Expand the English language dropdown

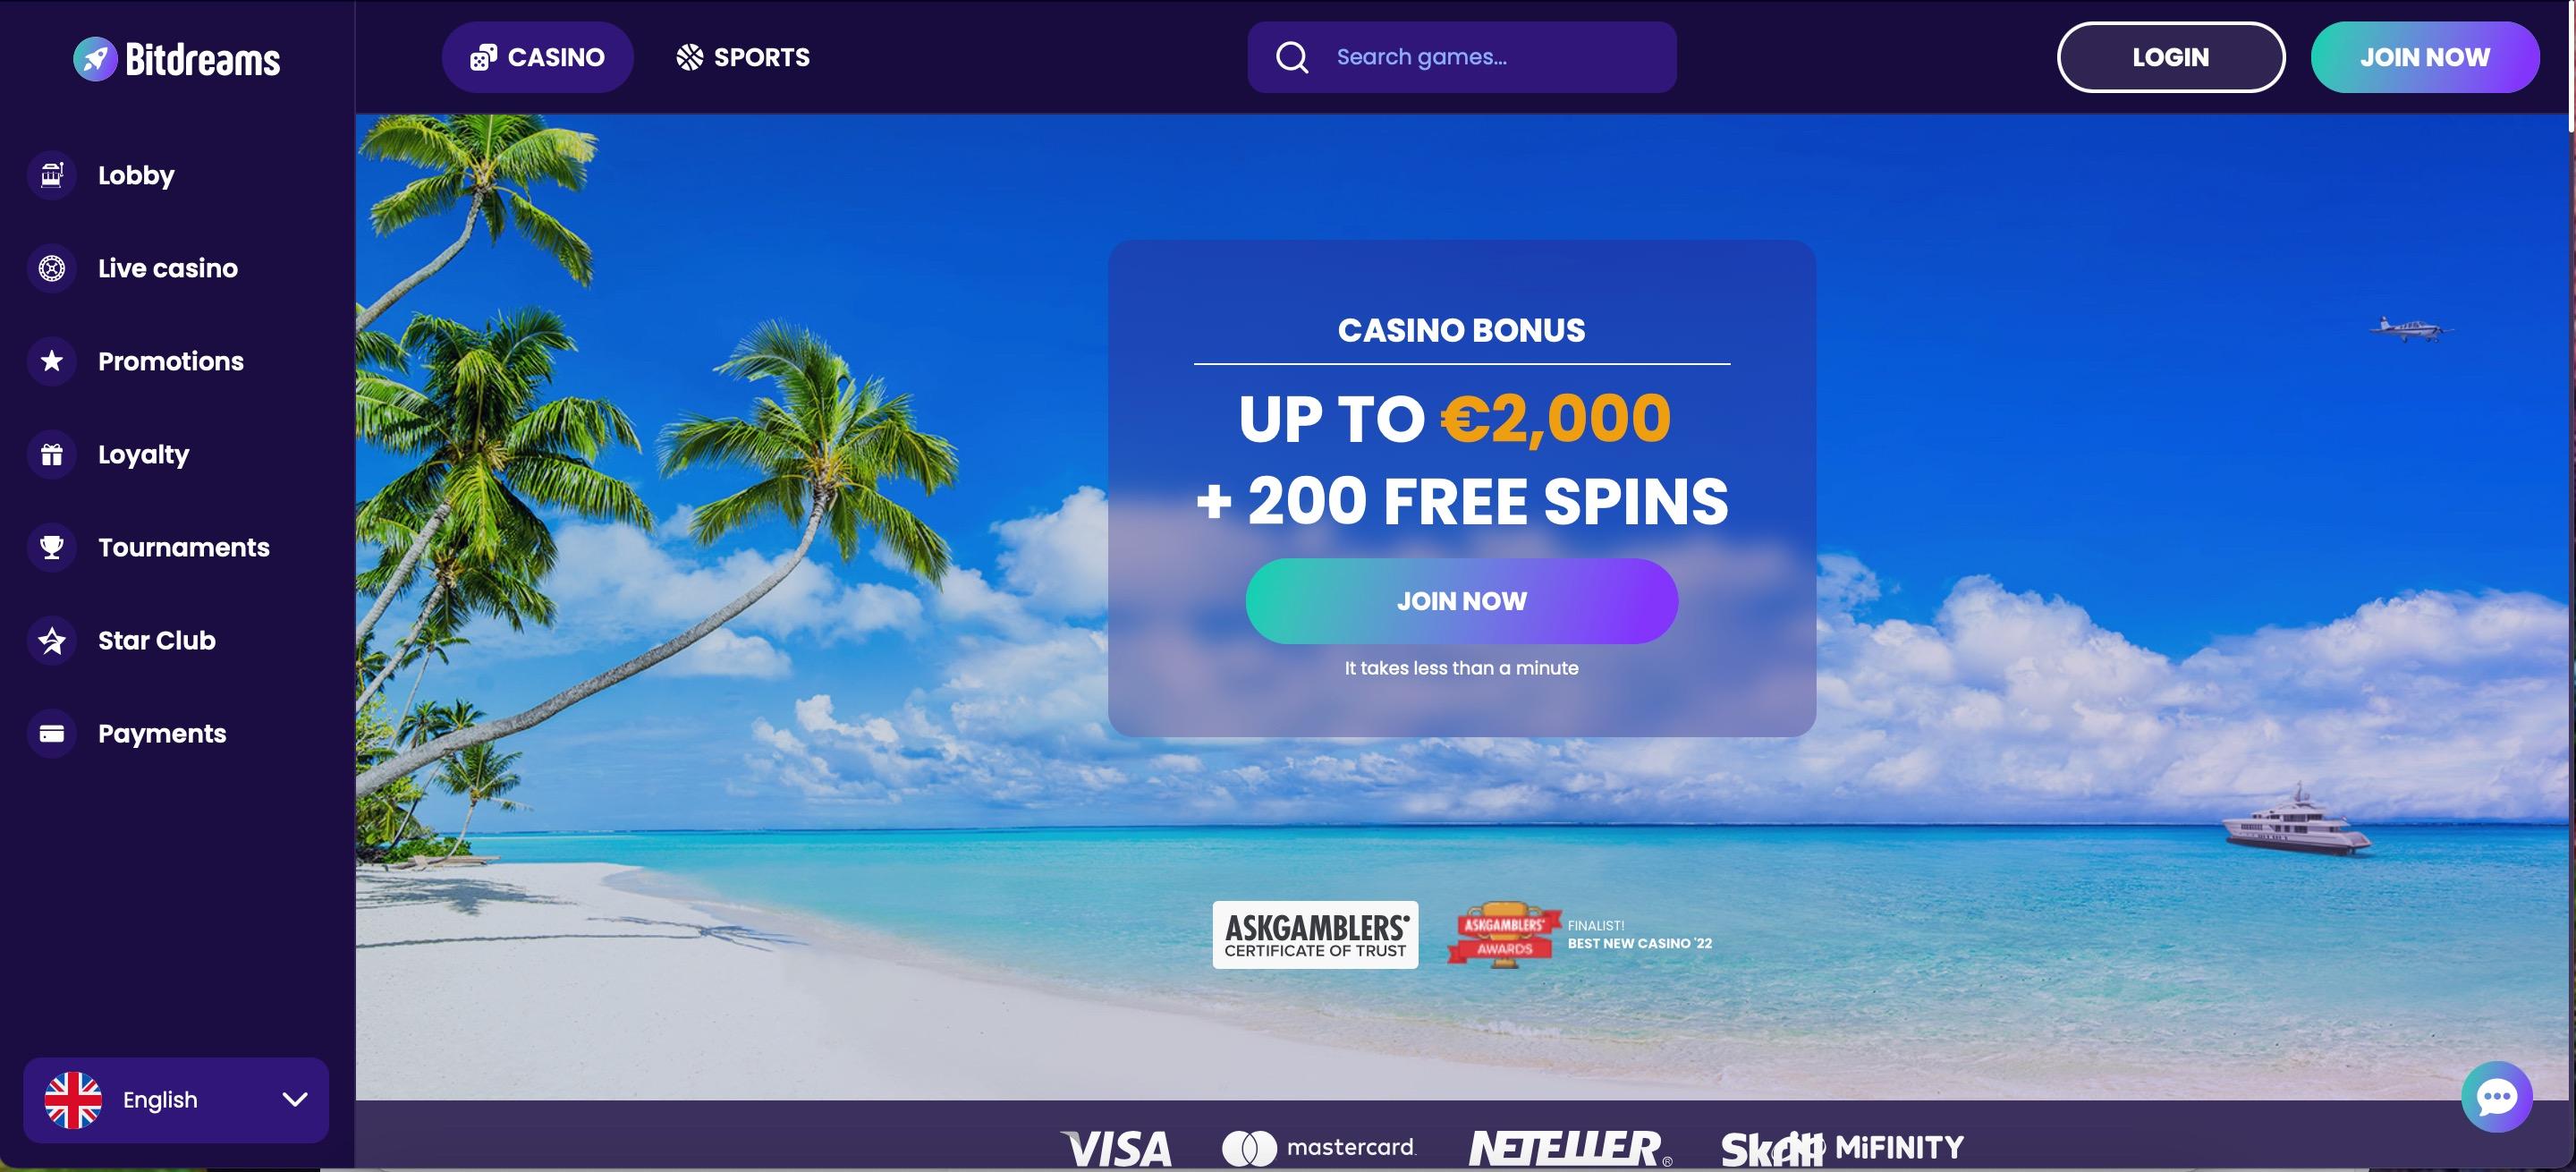coord(176,1100)
